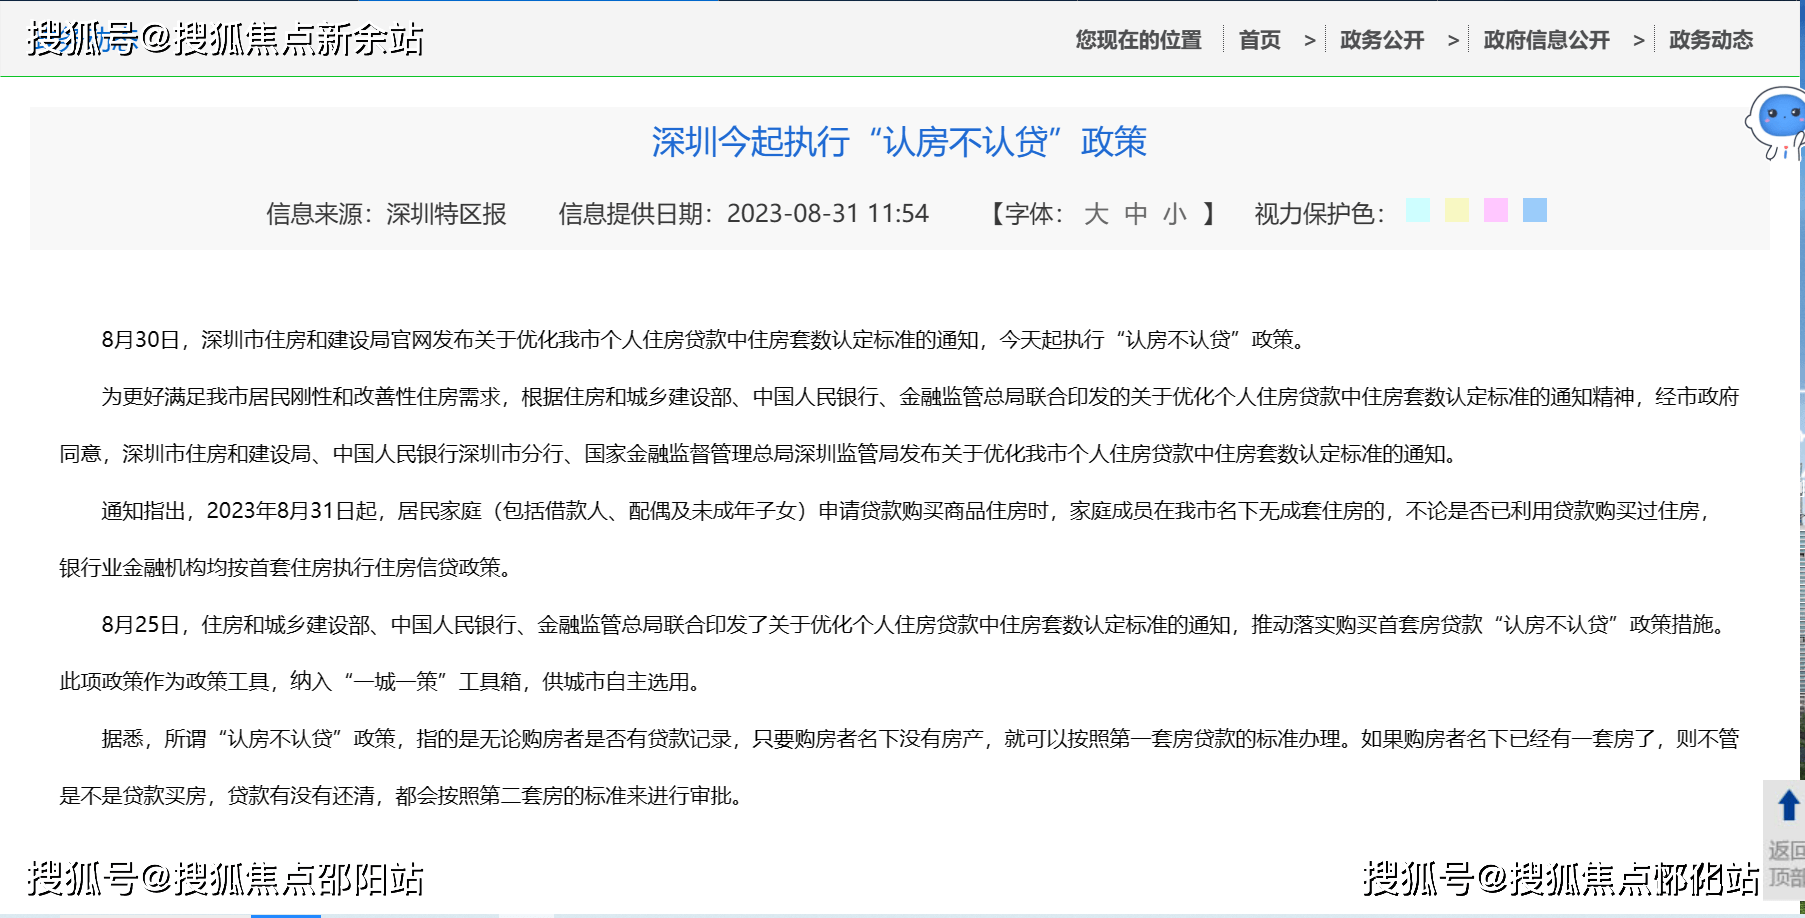Go to 首页 in the breadcrumb
The width and height of the screenshot is (1805, 918).
point(1259,40)
